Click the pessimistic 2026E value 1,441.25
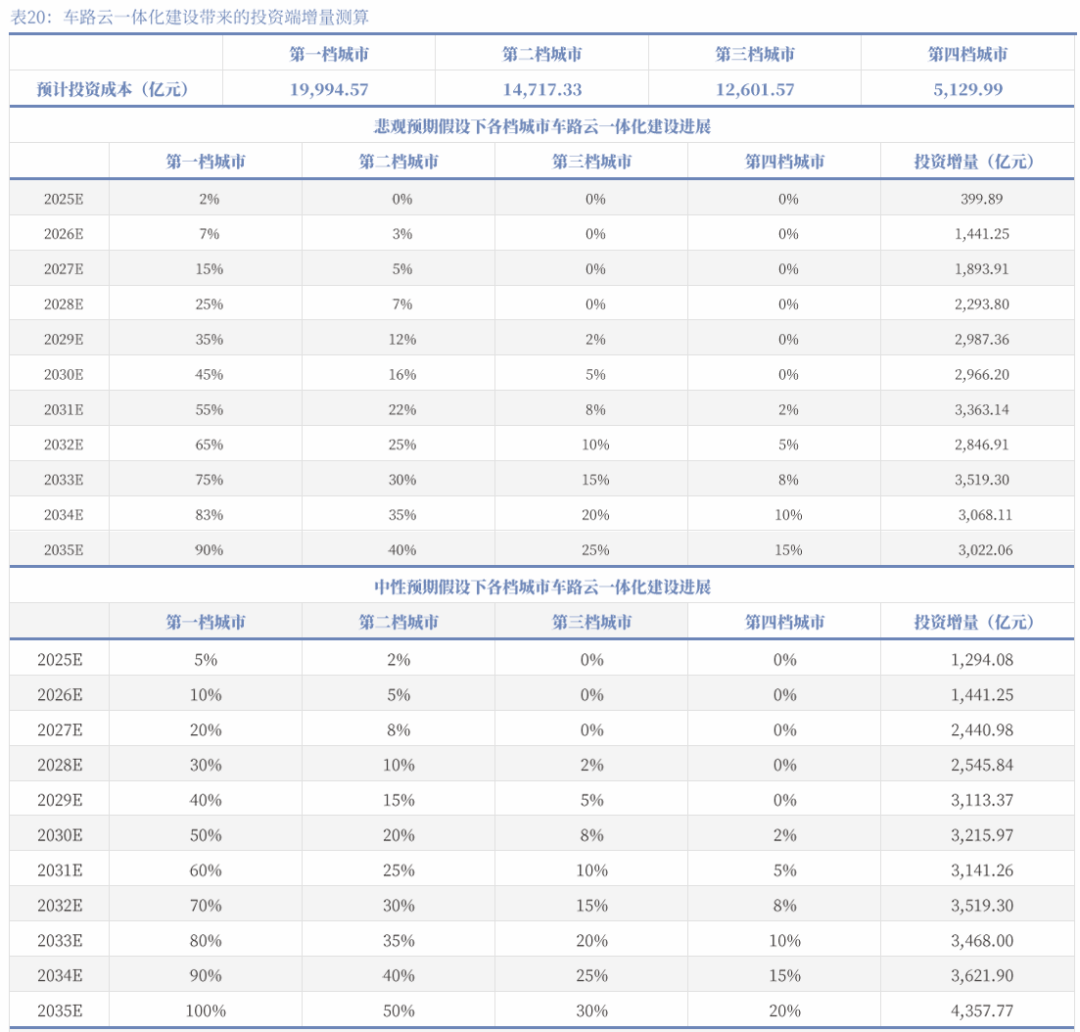Screen dimensions: 1080x1032 click(982, 234)
